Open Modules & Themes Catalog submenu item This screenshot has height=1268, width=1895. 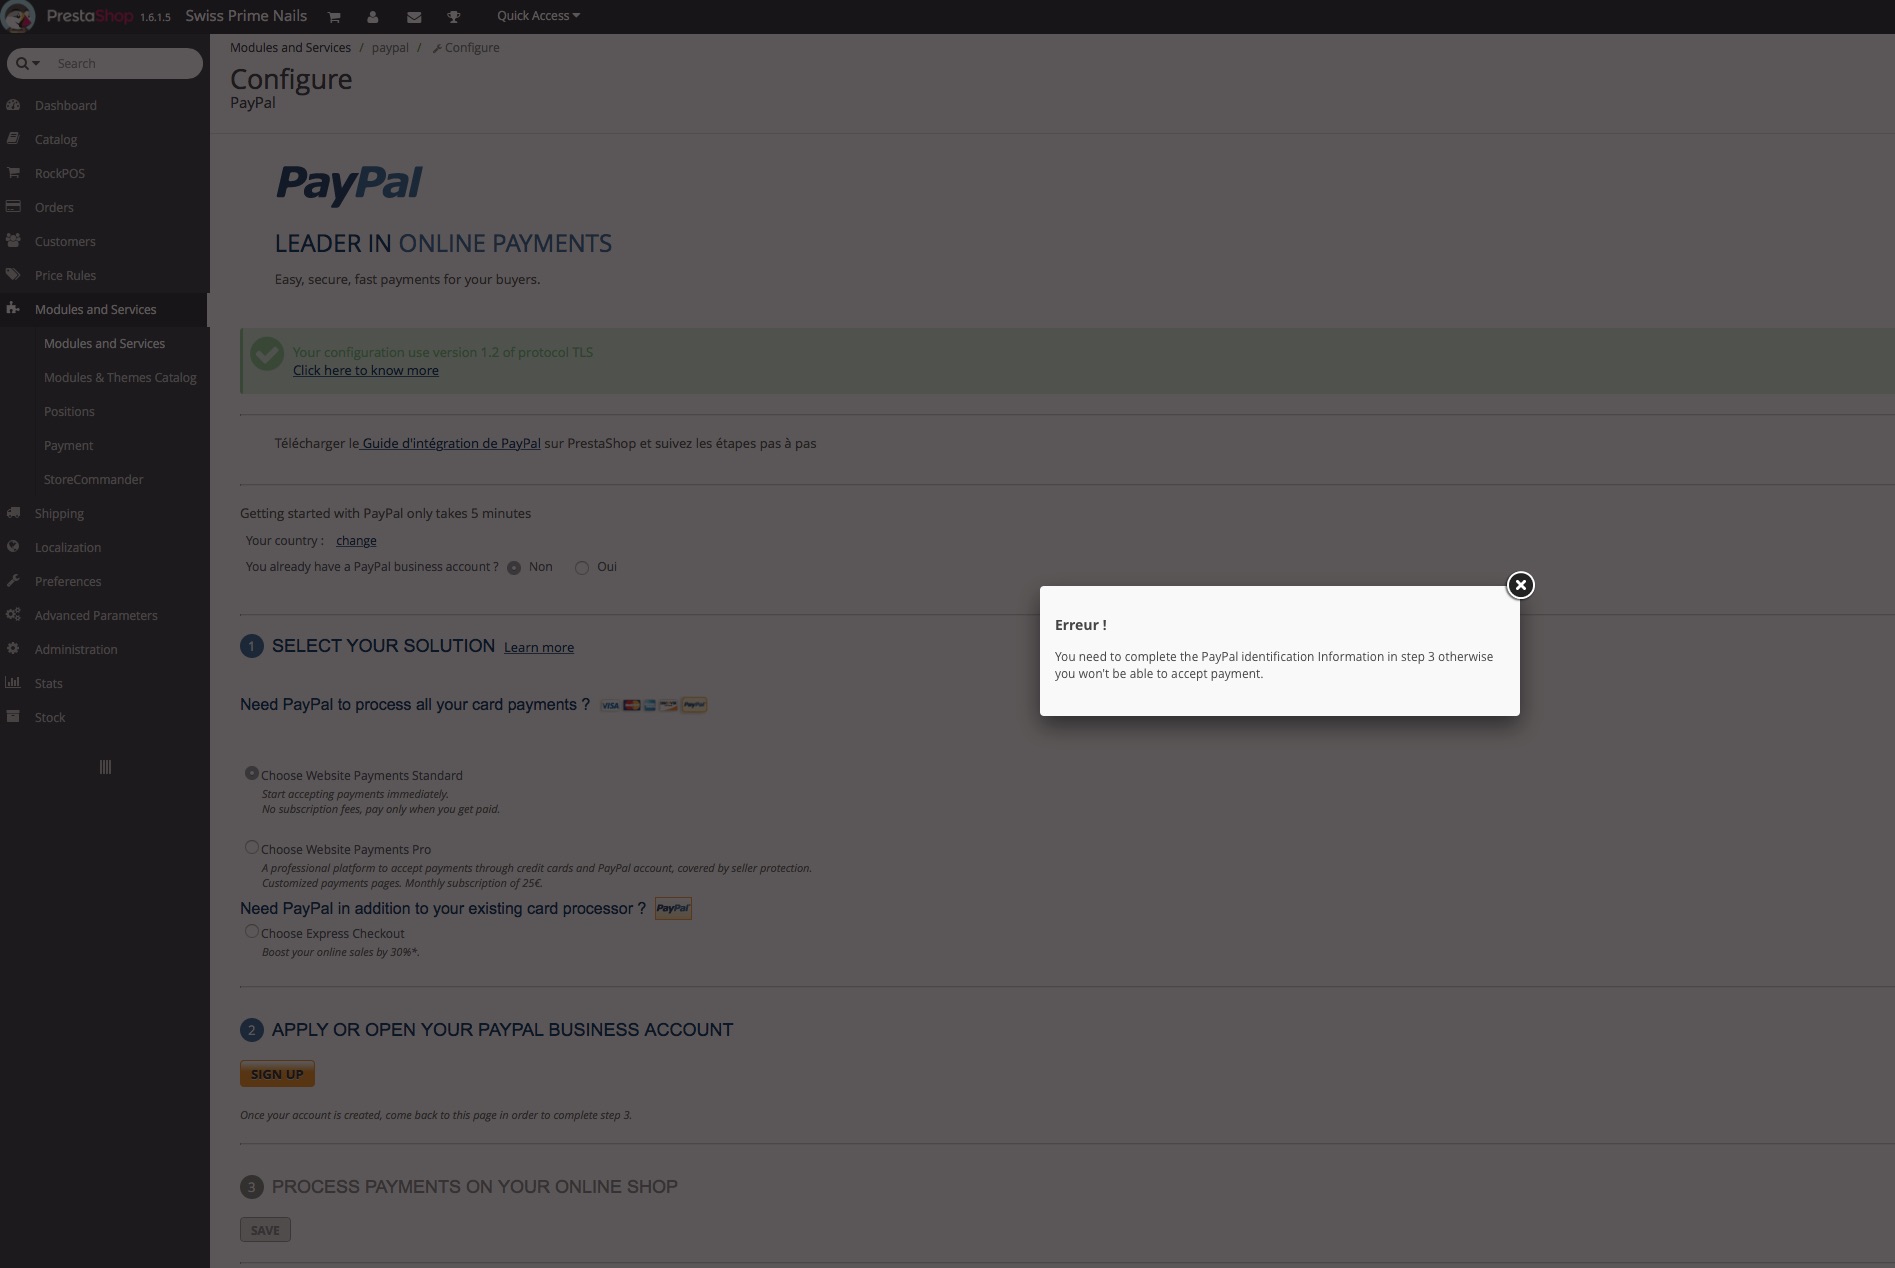[120, 377]
